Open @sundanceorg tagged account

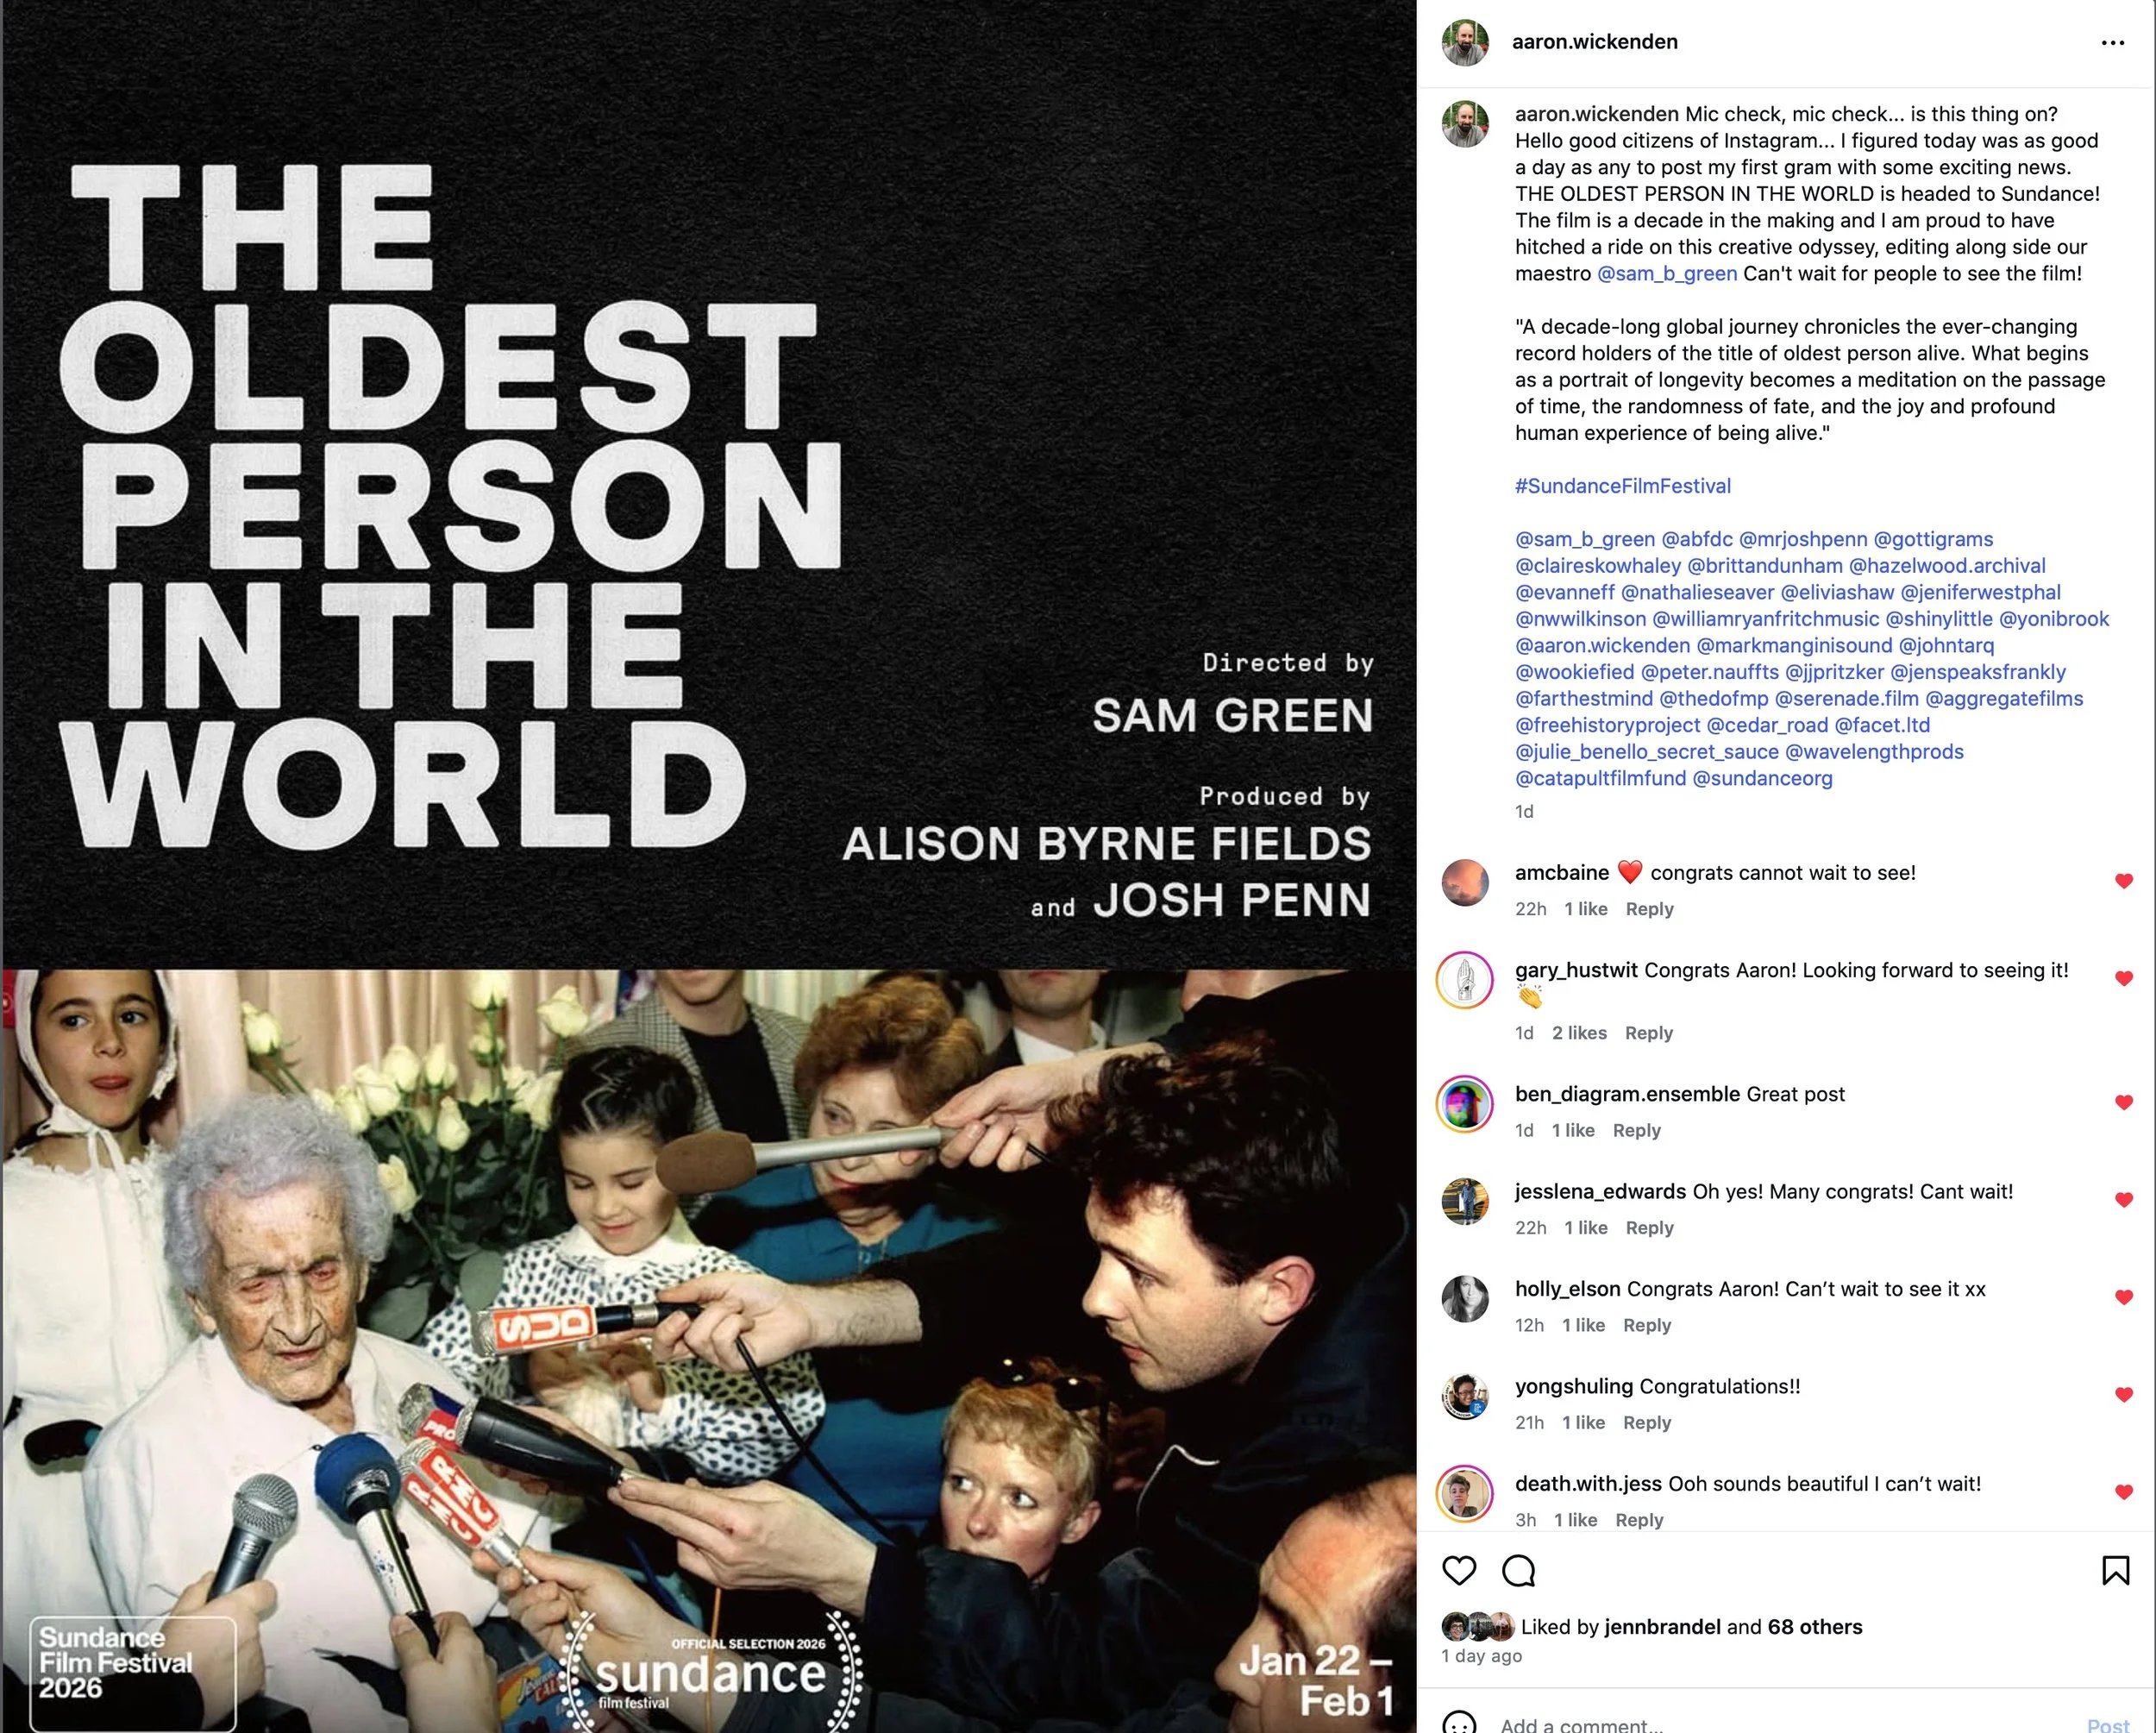click(1762, 778)
